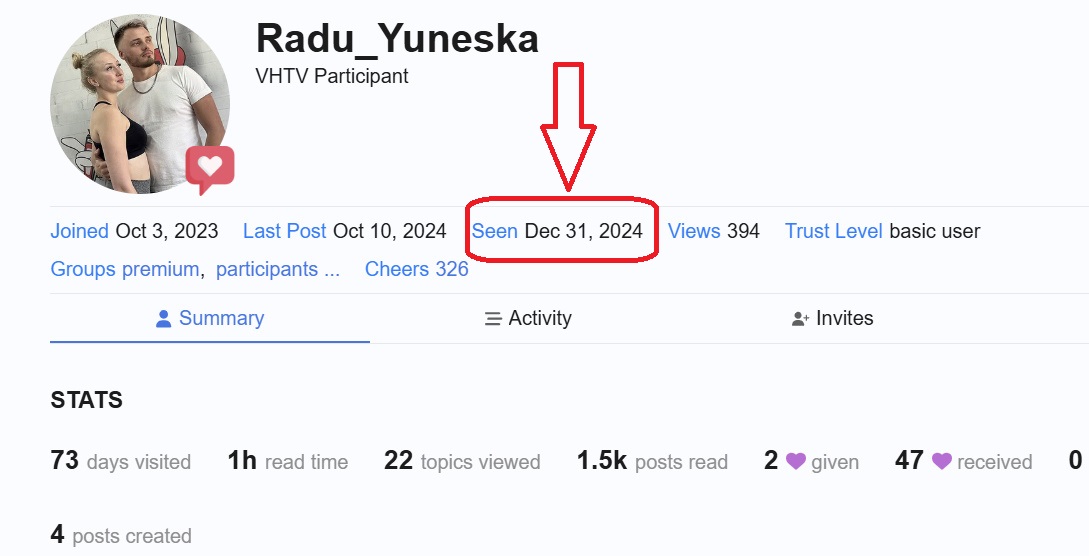Click the Trust Level label
This screenshot has height=556, width=1089.
coord(833,231)
